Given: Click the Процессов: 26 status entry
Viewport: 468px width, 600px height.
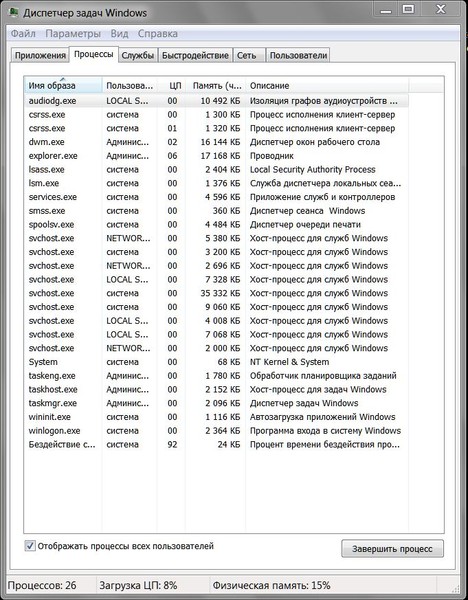Looking at the screenshot, I should 42,585.
